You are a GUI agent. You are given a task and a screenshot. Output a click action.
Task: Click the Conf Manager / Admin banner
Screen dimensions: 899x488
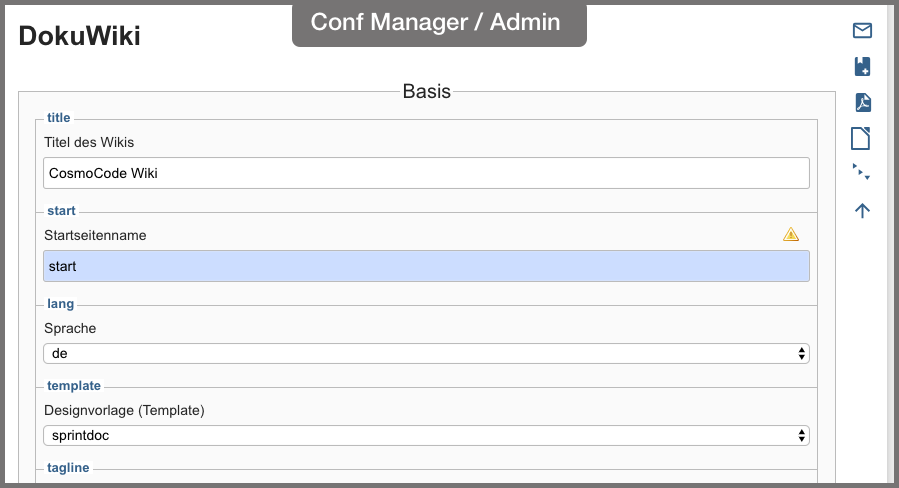tap(439, 23)
